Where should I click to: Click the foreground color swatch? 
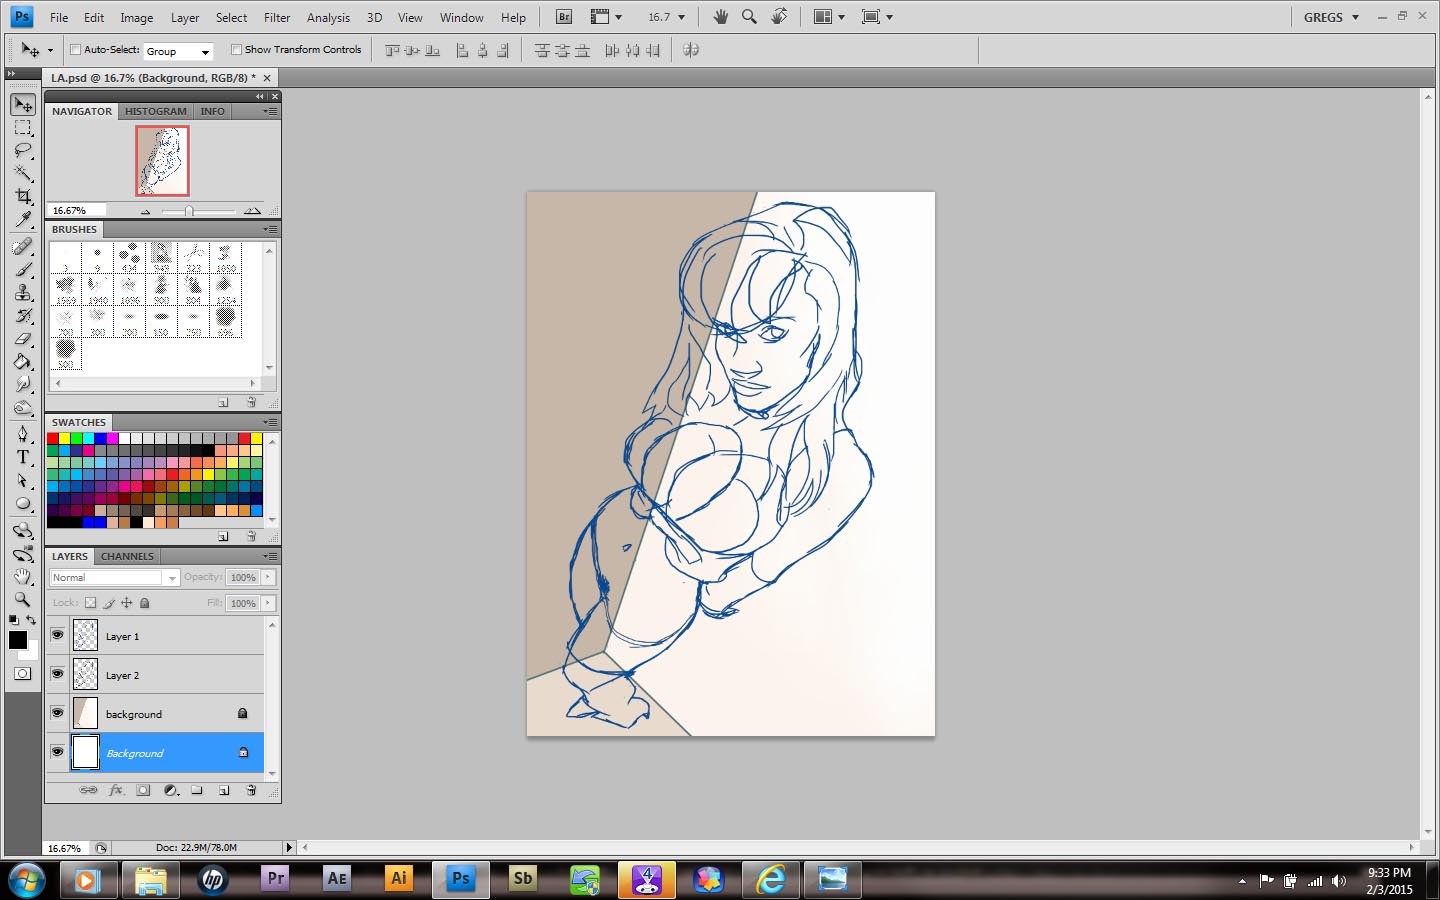point(17,640)
